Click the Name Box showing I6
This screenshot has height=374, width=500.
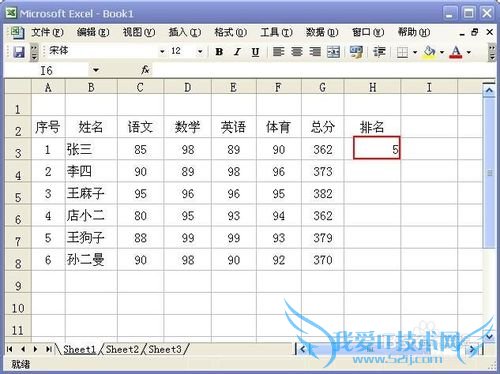47,70
